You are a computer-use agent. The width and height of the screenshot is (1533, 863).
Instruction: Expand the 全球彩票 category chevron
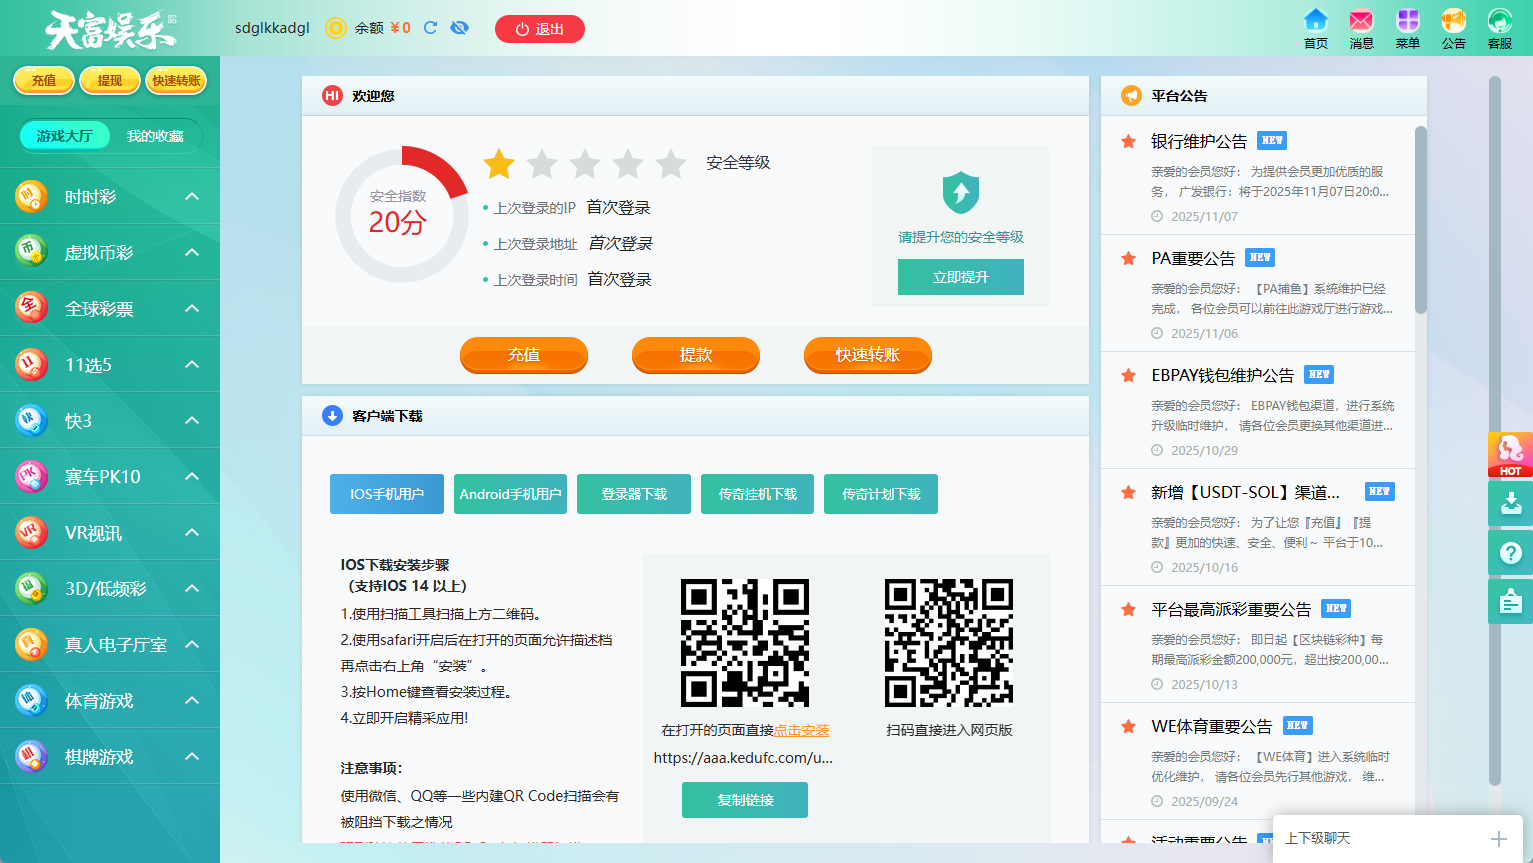[192, 309]
